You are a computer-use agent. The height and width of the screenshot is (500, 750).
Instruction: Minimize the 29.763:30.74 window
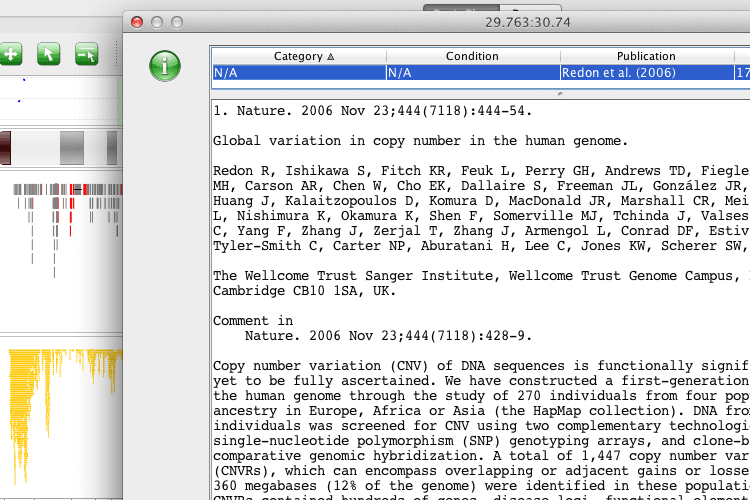[x=157, y=22]
